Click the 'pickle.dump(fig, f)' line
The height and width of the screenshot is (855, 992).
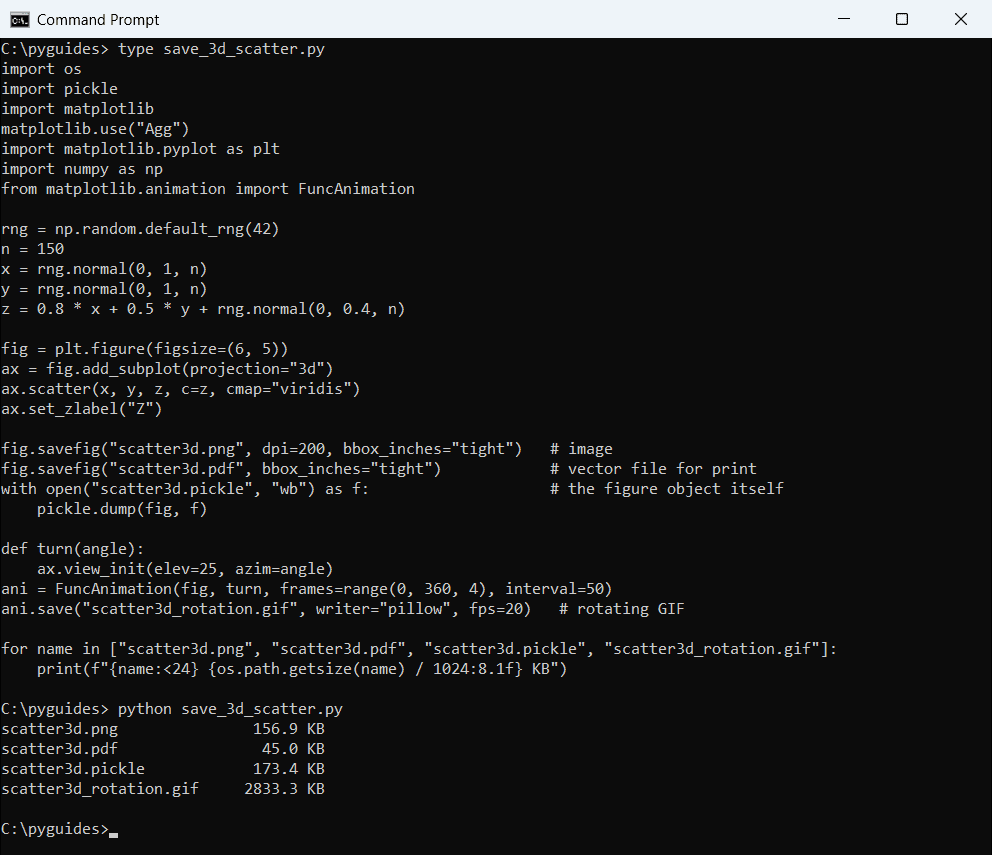(121, 509)
